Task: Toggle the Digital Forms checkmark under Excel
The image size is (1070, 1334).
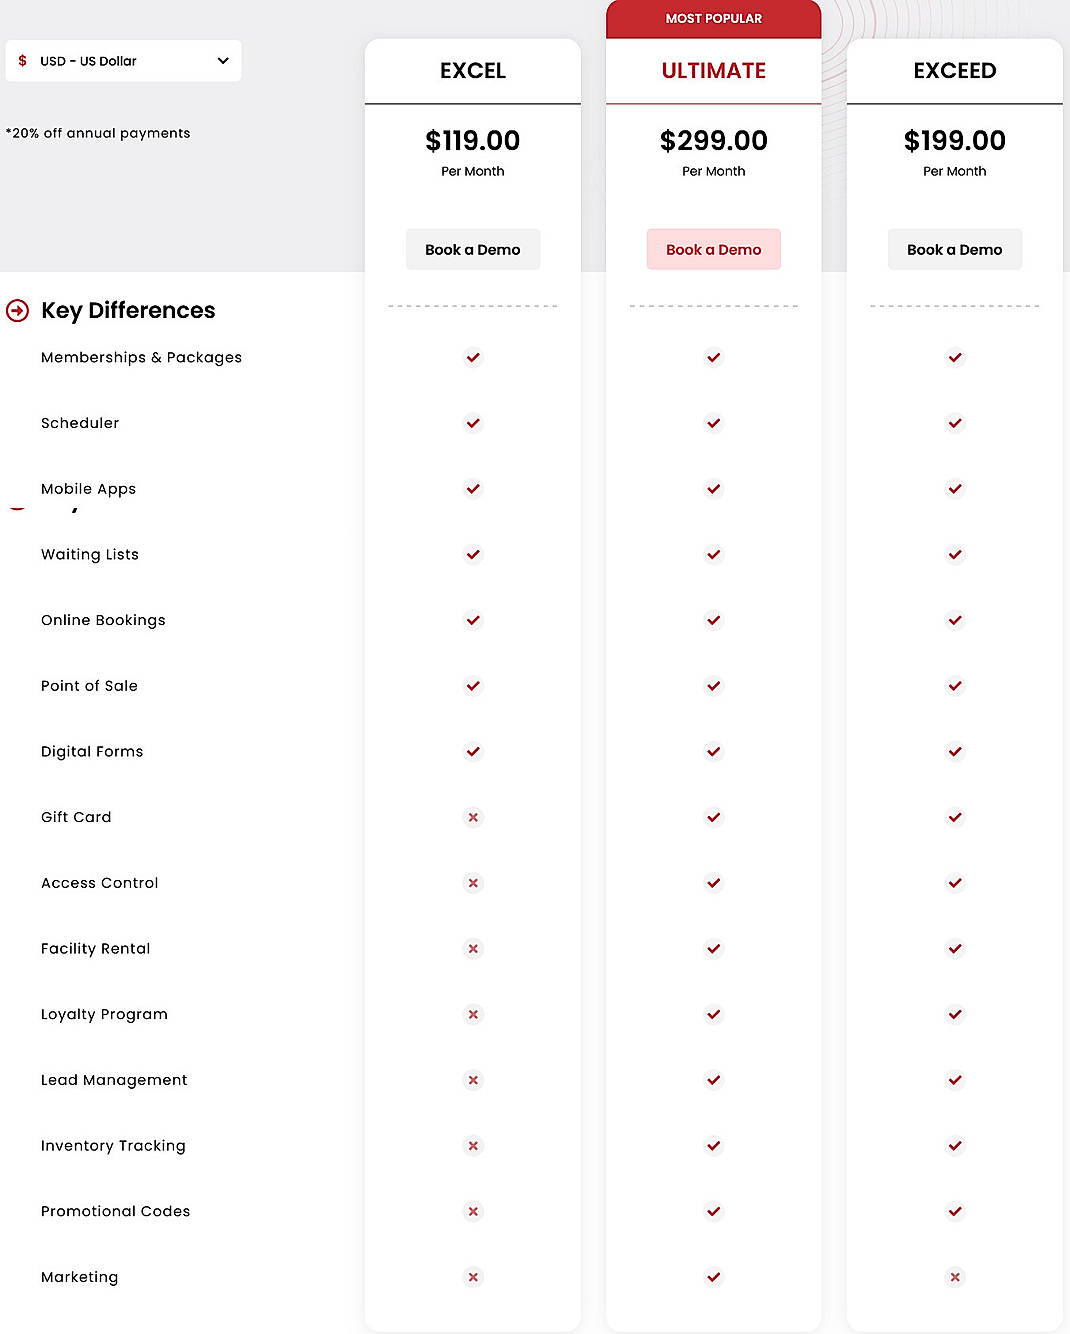Action: [x=473, y=751]
